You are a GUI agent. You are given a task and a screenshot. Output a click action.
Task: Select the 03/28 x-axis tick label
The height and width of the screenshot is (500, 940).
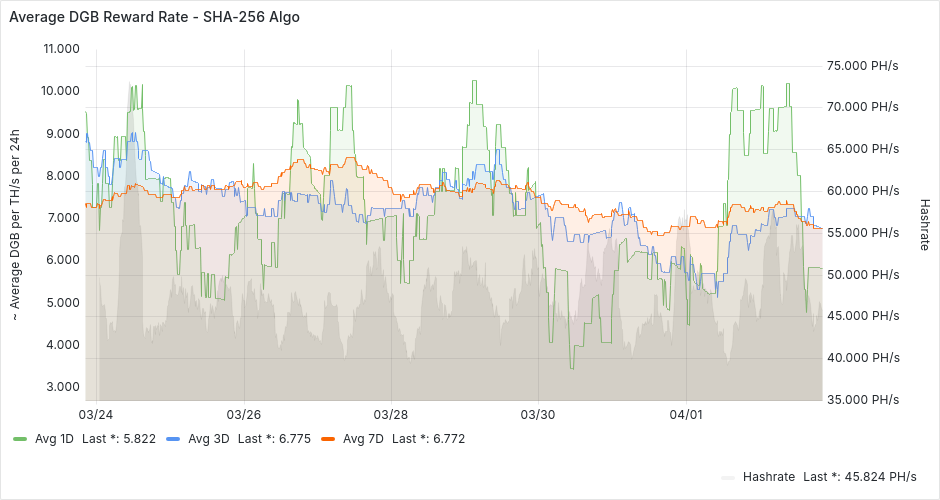pyautogui.click(x=390, y=414)
